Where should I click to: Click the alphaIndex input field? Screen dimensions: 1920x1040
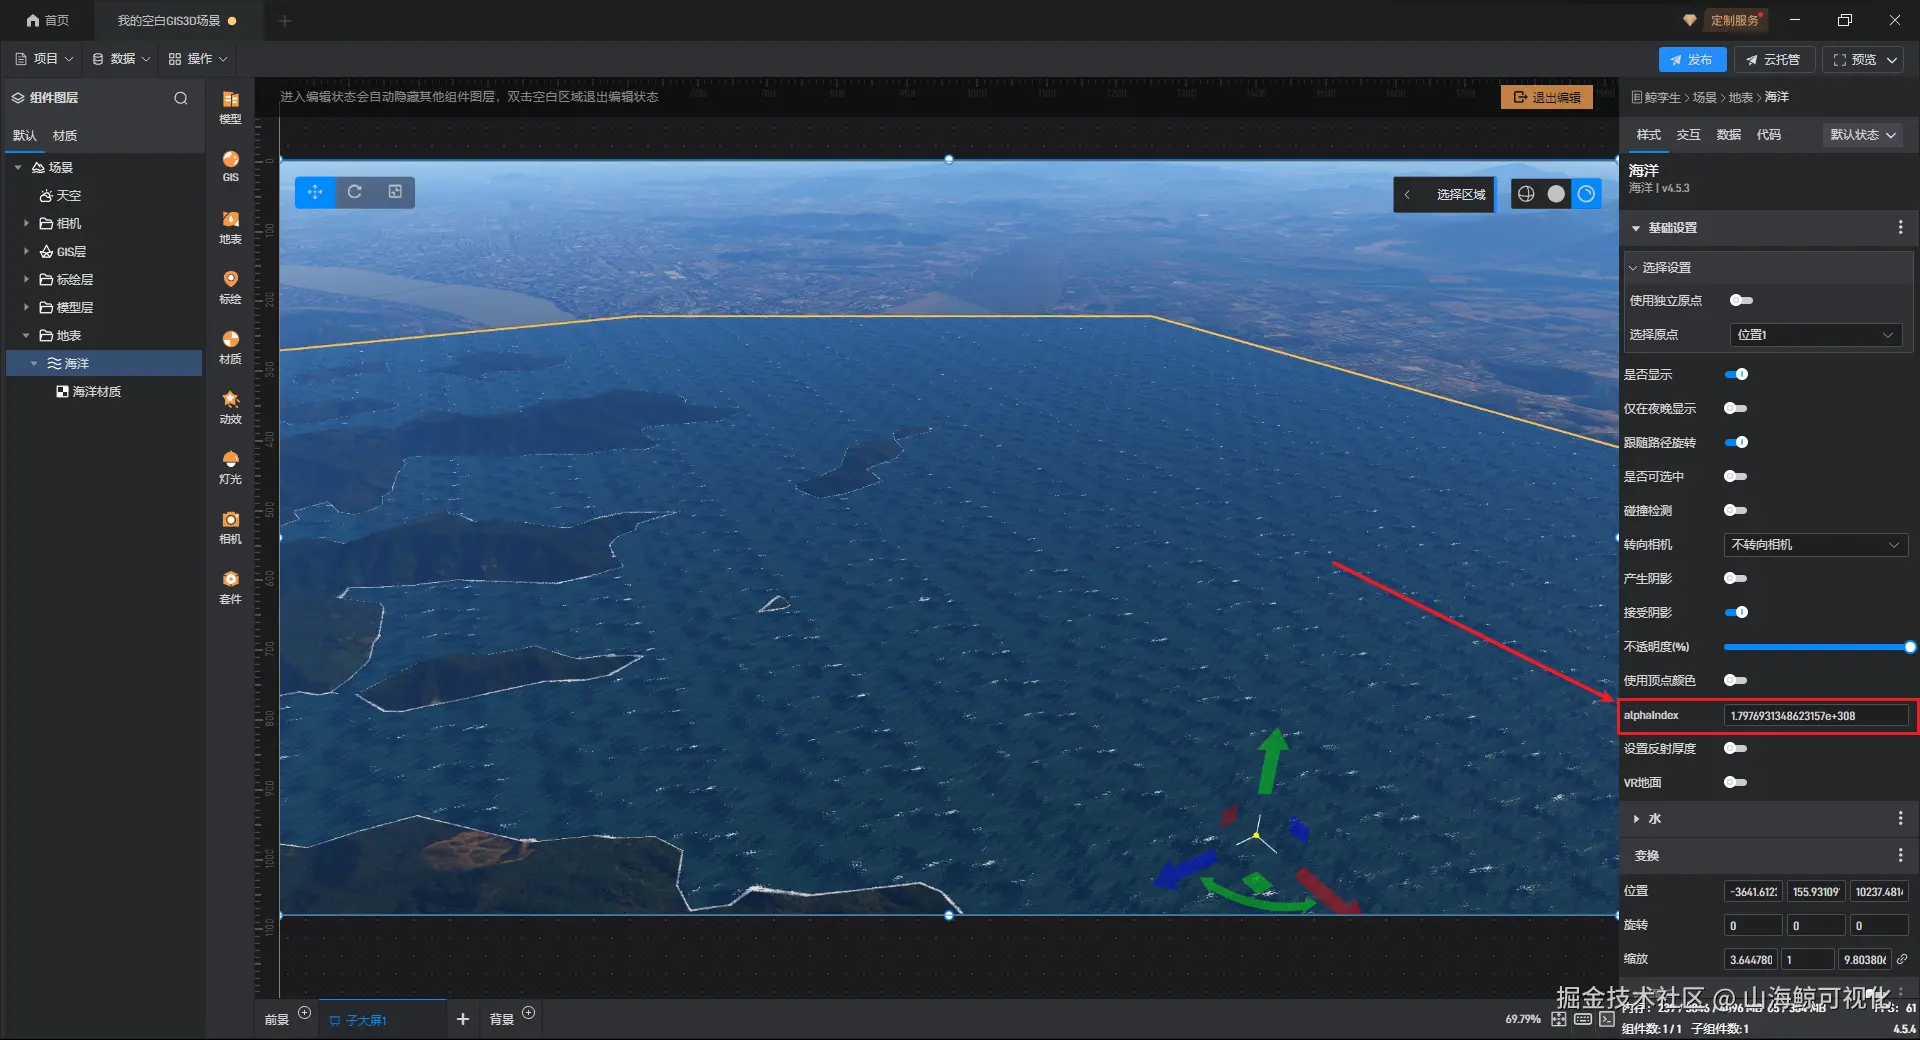click(1816, 716)
